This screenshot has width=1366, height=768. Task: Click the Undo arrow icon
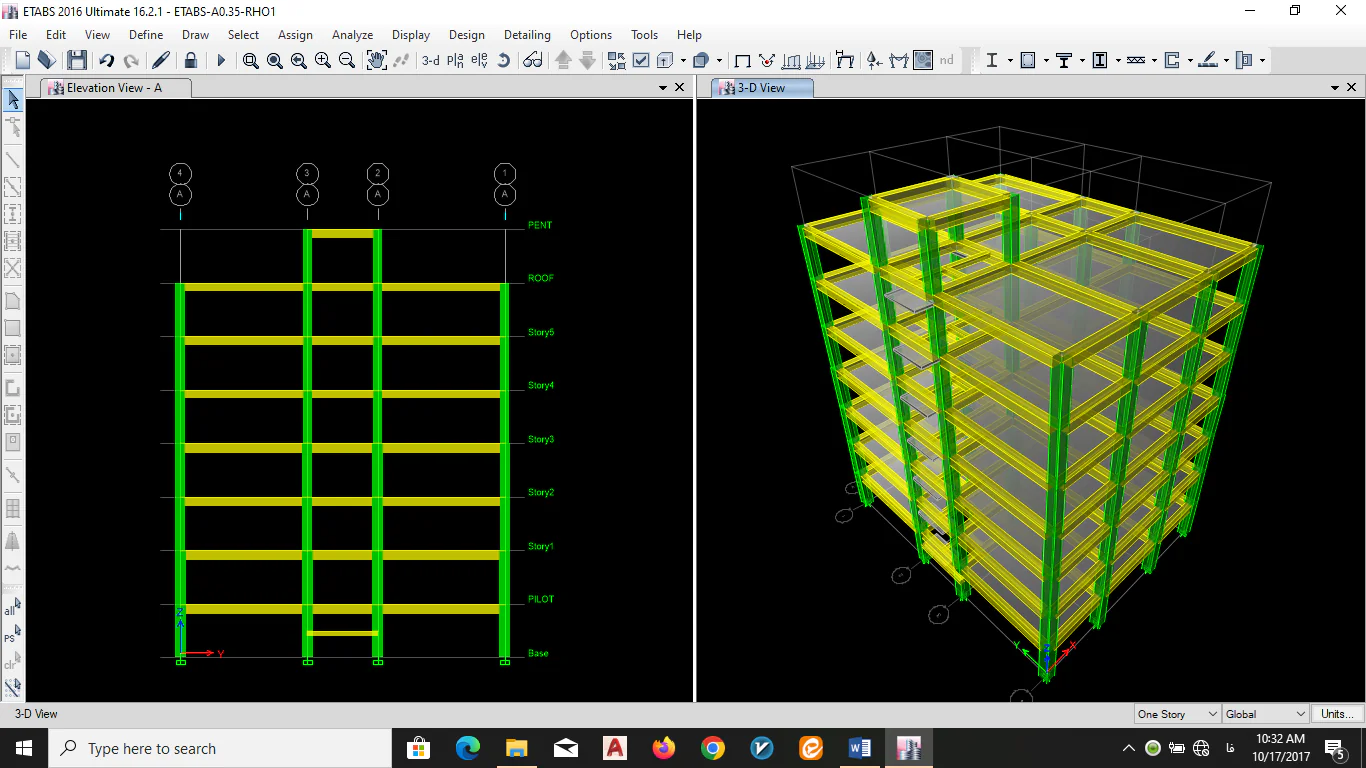[x=106, y=60]
